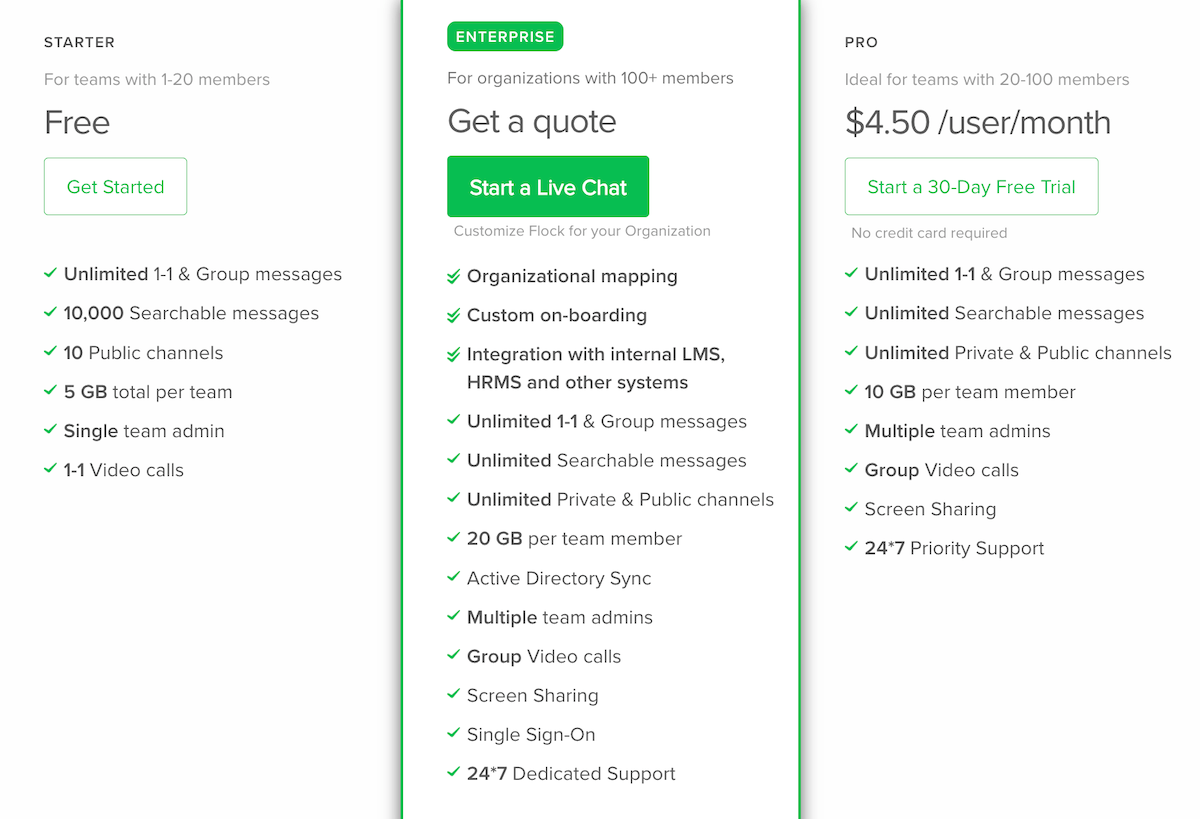1200x819 pixels.
Task: Click the checkmark beside 1-1 Video calls
Action: pos(50,469)
